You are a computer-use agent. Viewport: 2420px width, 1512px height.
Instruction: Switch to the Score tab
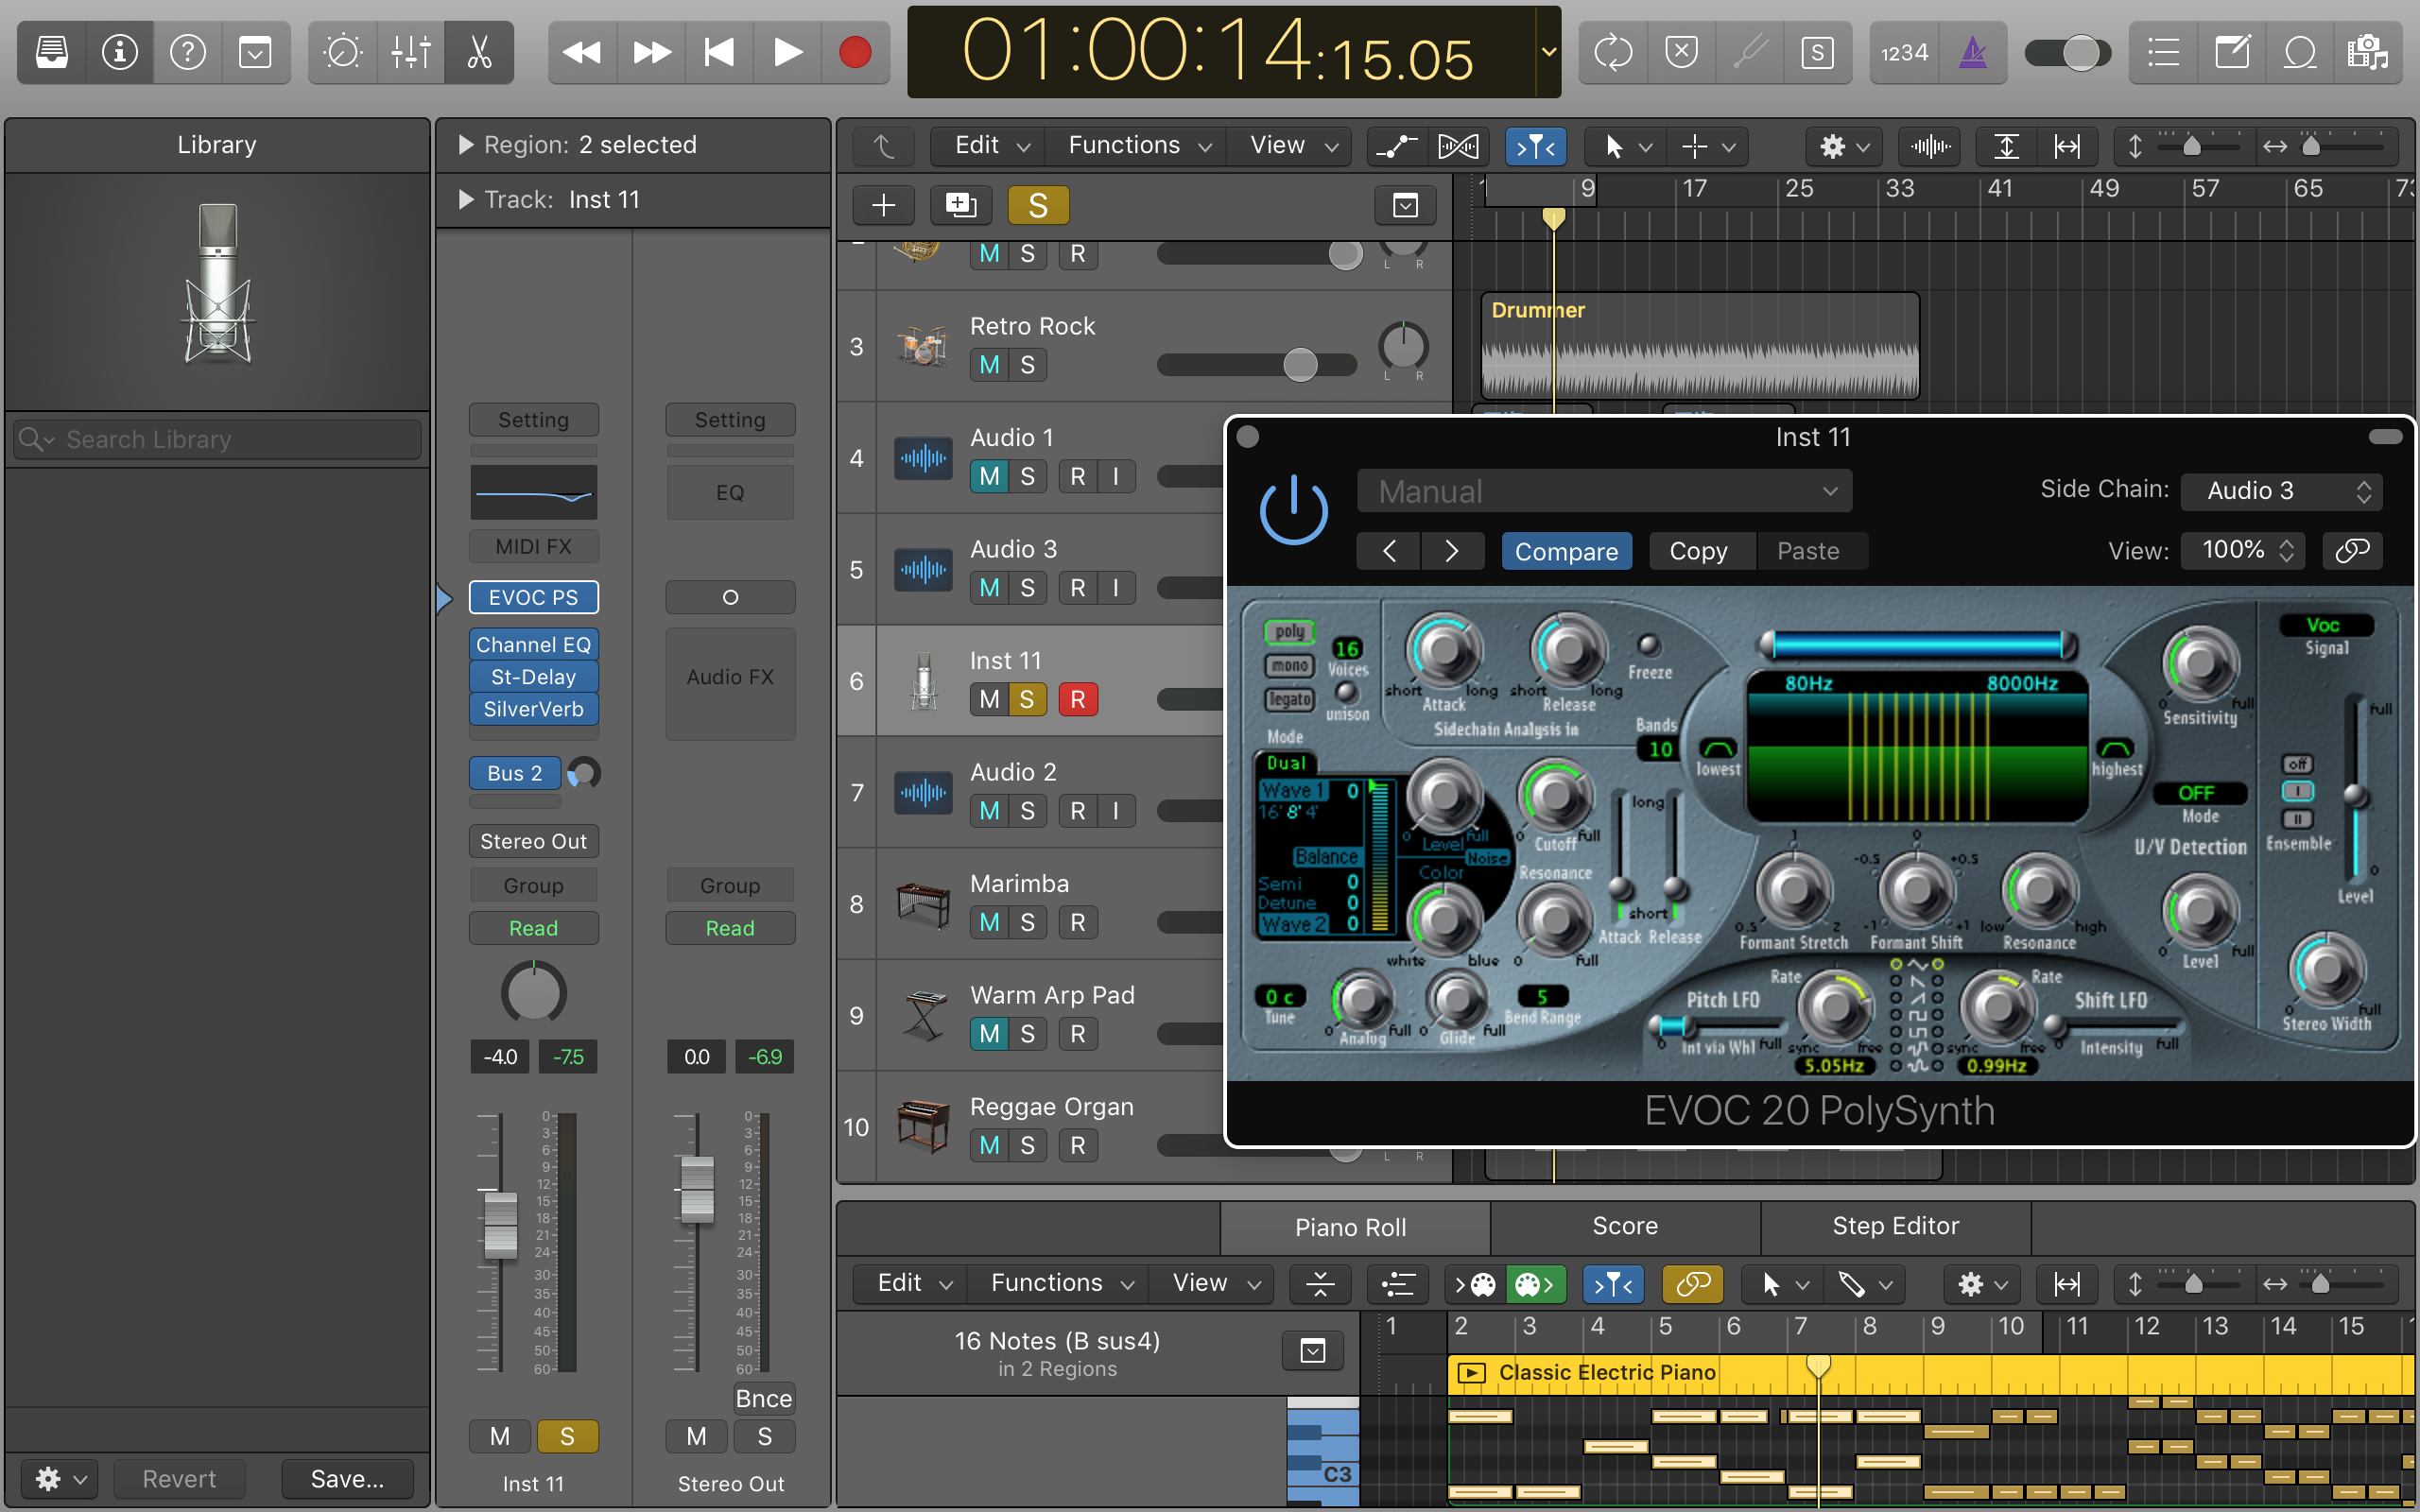pyautogui.click(x=1624, y=1226)
